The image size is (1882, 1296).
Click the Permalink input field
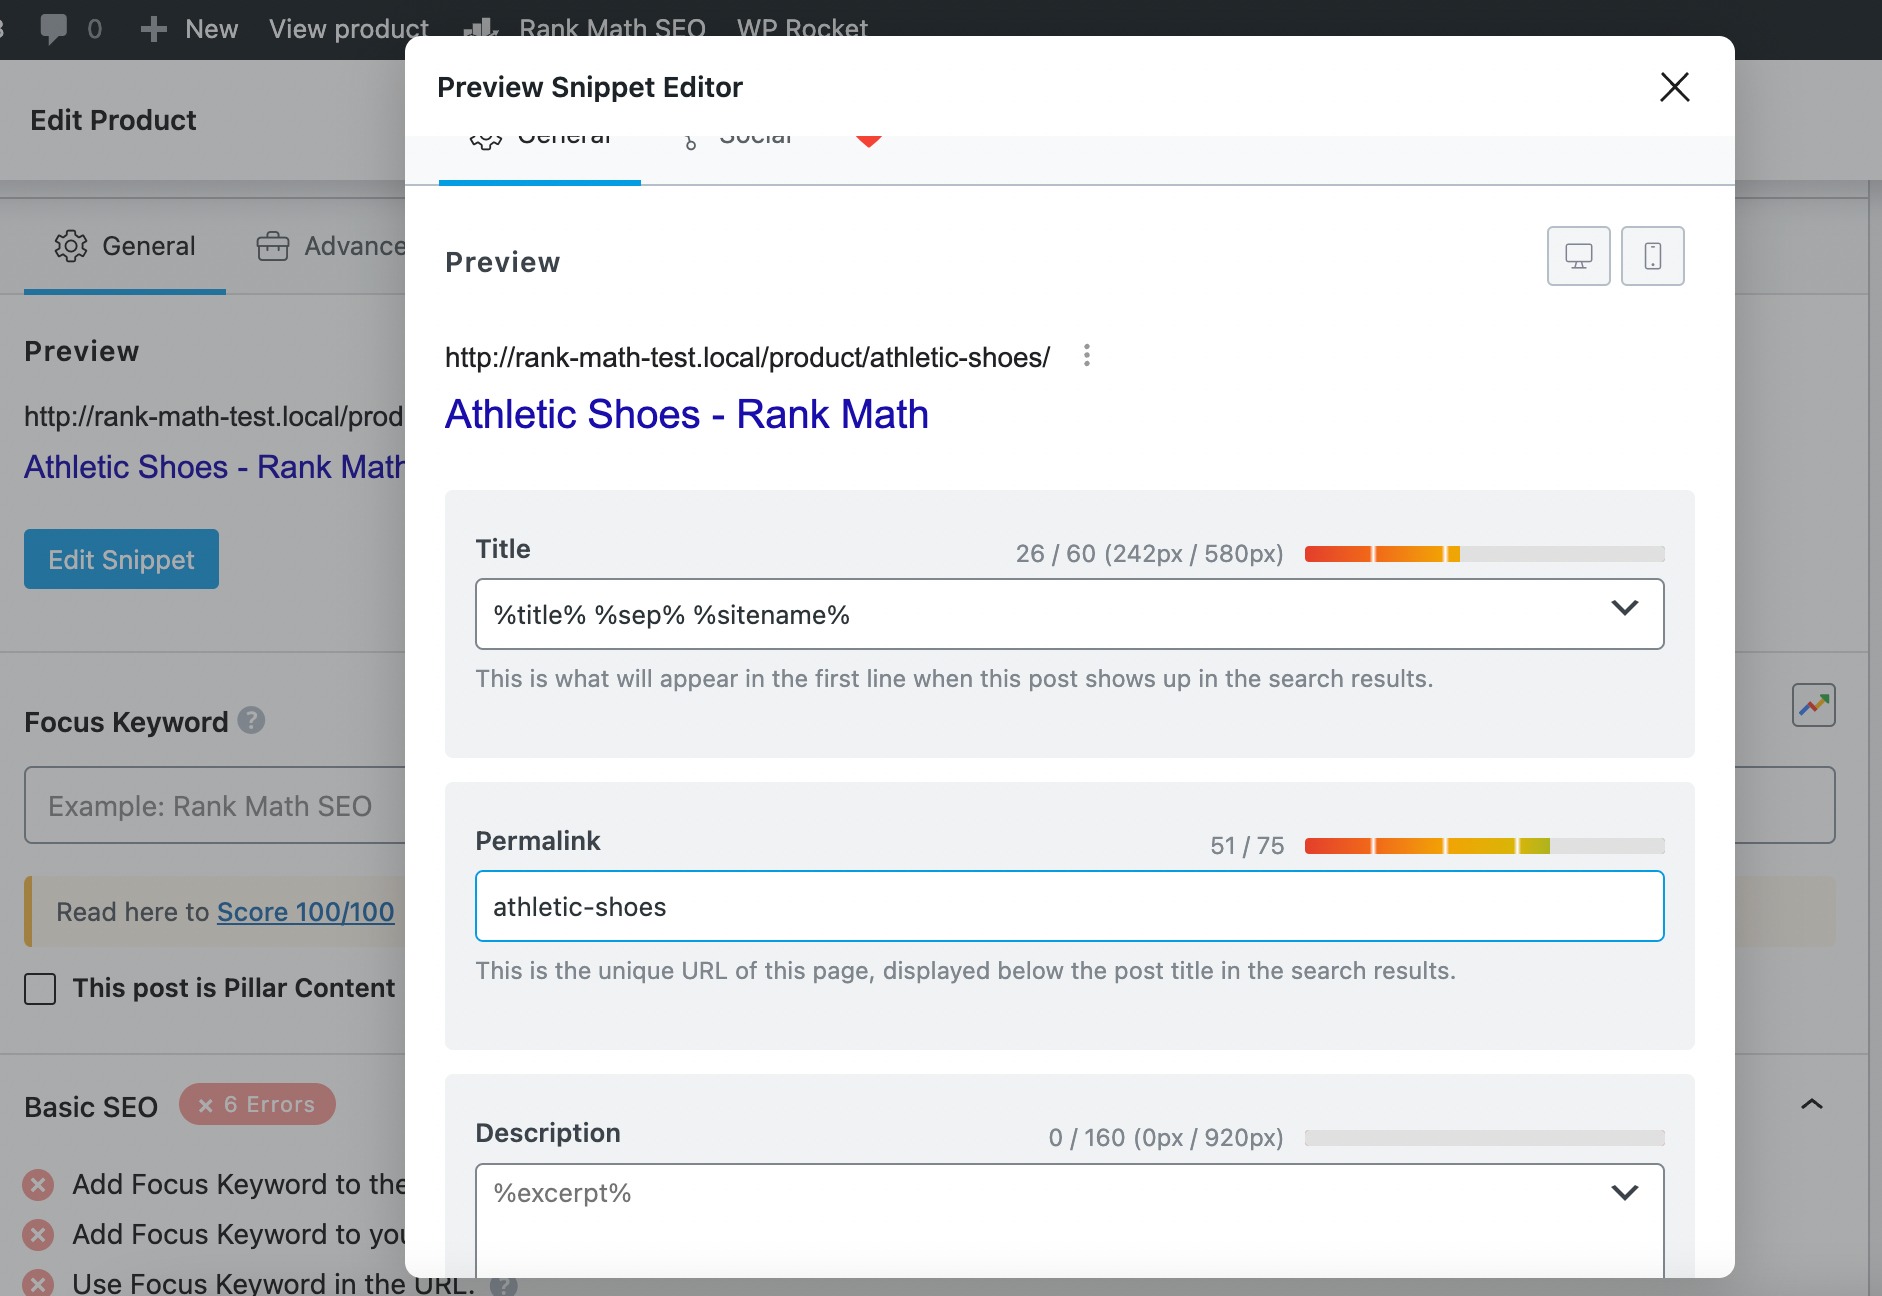[x=1069, y=906]
